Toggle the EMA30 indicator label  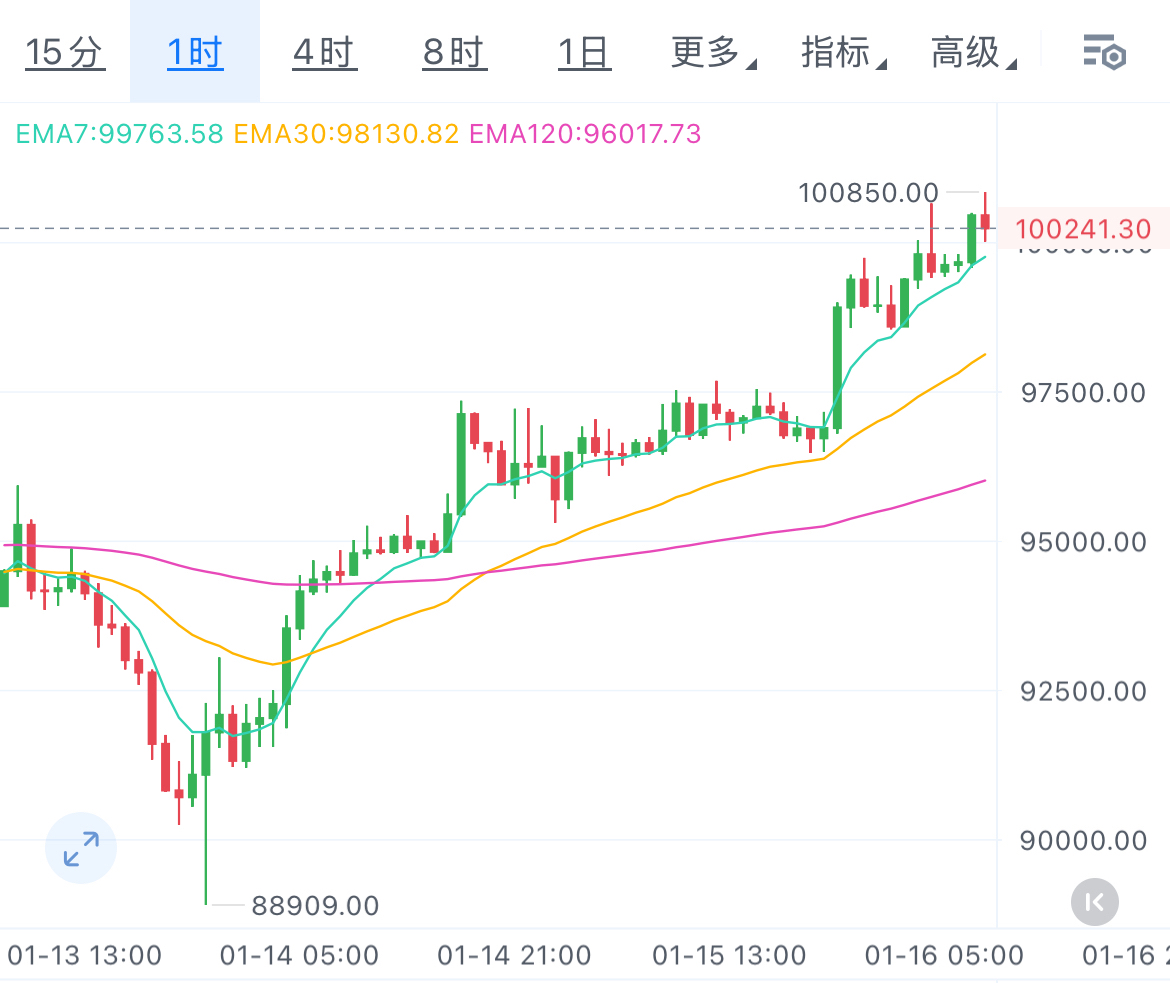(345, 133)
